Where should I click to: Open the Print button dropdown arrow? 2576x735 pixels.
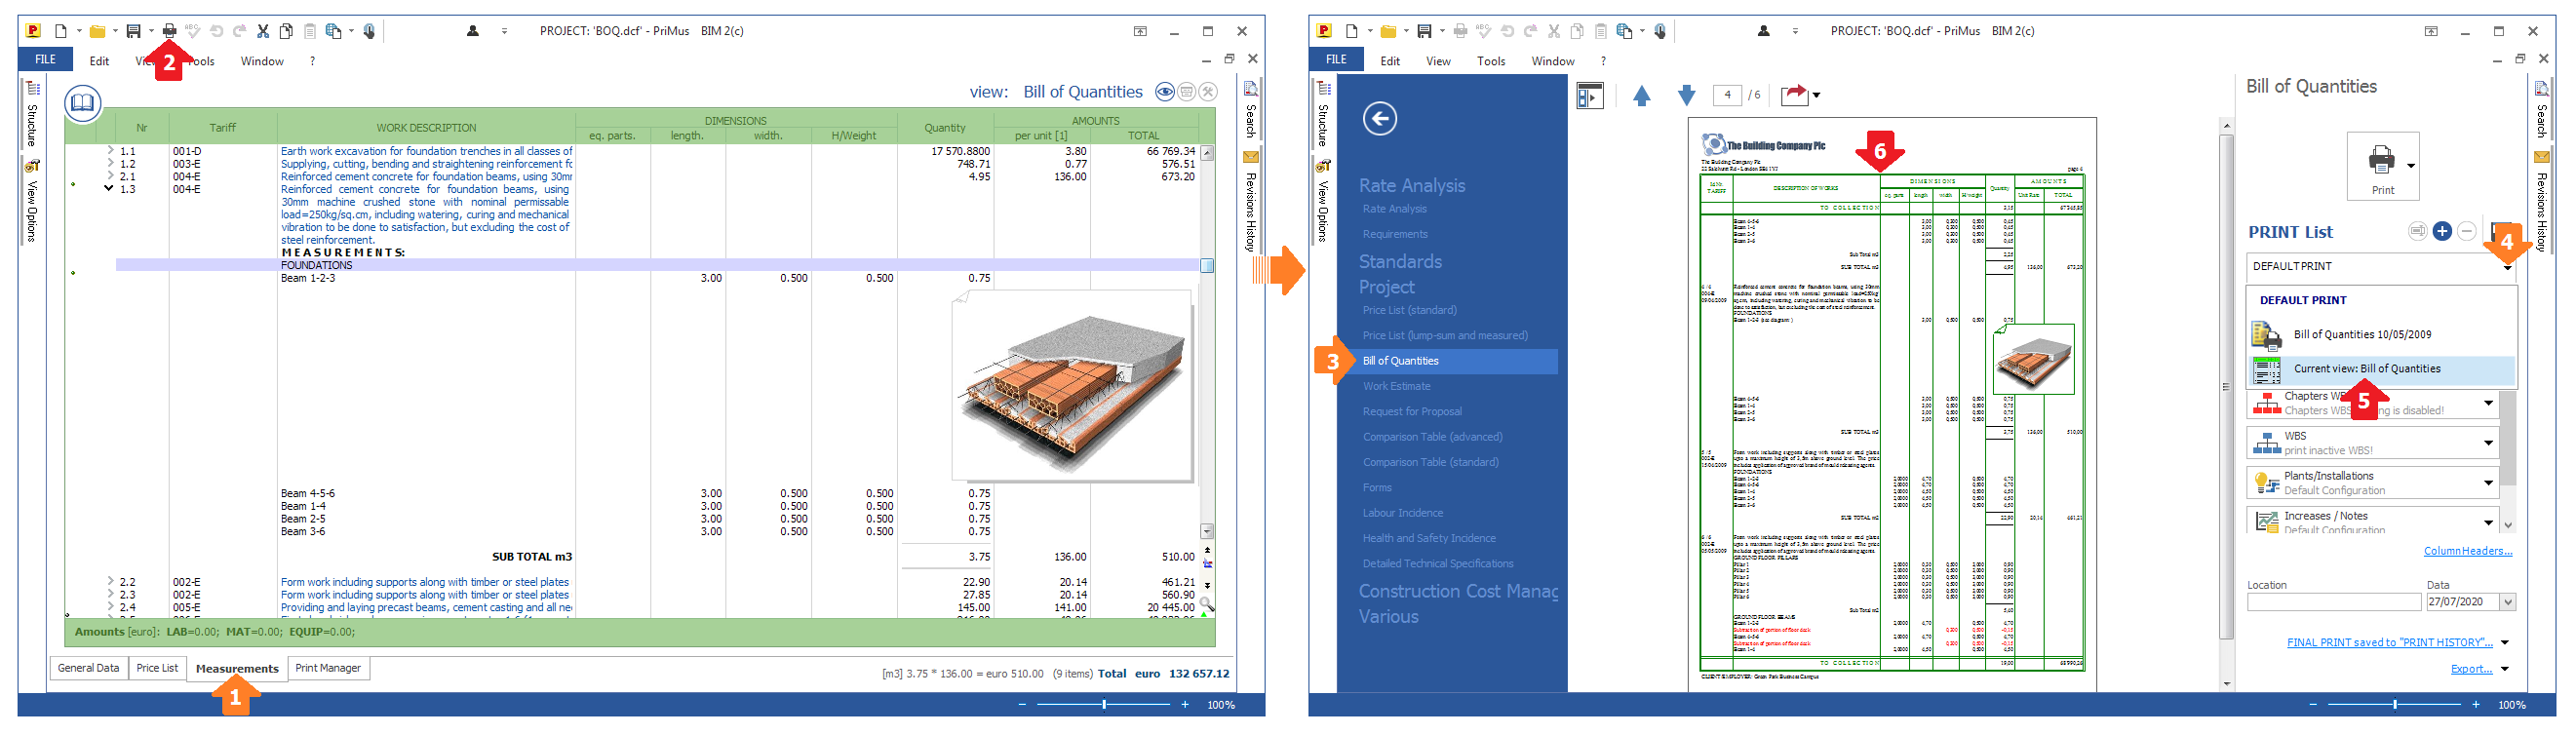click(x=2411, y=166)
